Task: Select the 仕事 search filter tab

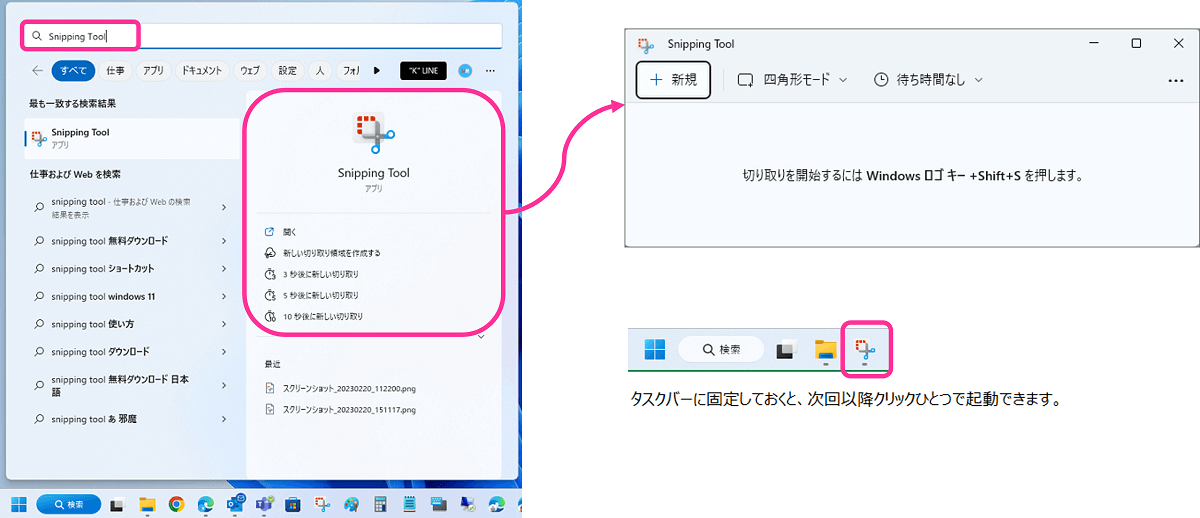Action: 115,71
